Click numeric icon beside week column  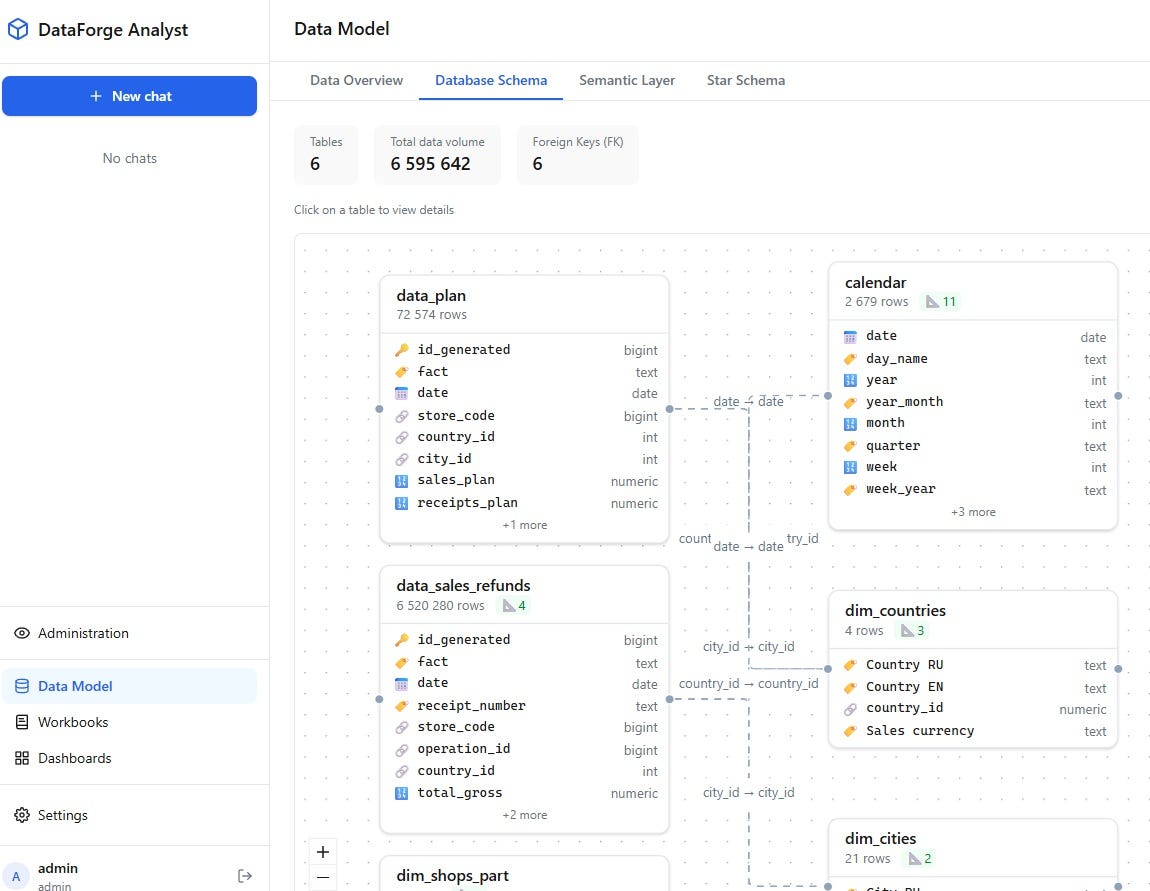[850, 467]
